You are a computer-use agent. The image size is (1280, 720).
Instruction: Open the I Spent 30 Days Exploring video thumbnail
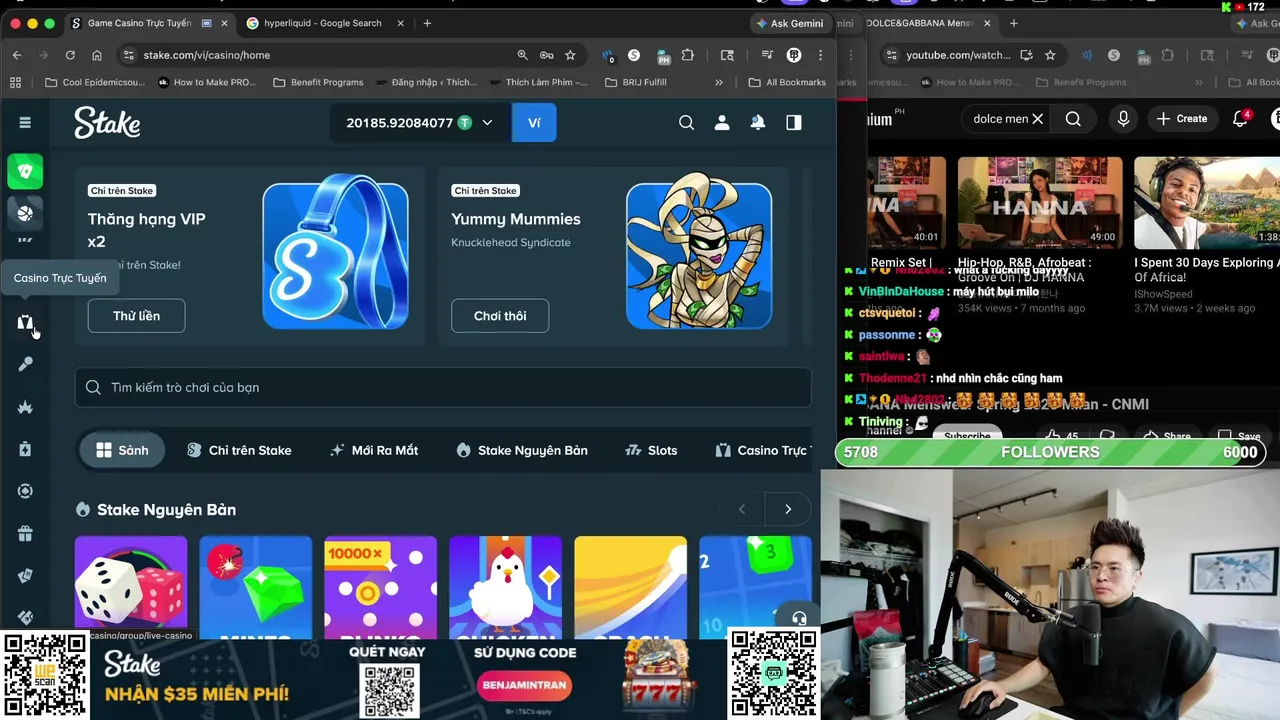point(1207,203)
